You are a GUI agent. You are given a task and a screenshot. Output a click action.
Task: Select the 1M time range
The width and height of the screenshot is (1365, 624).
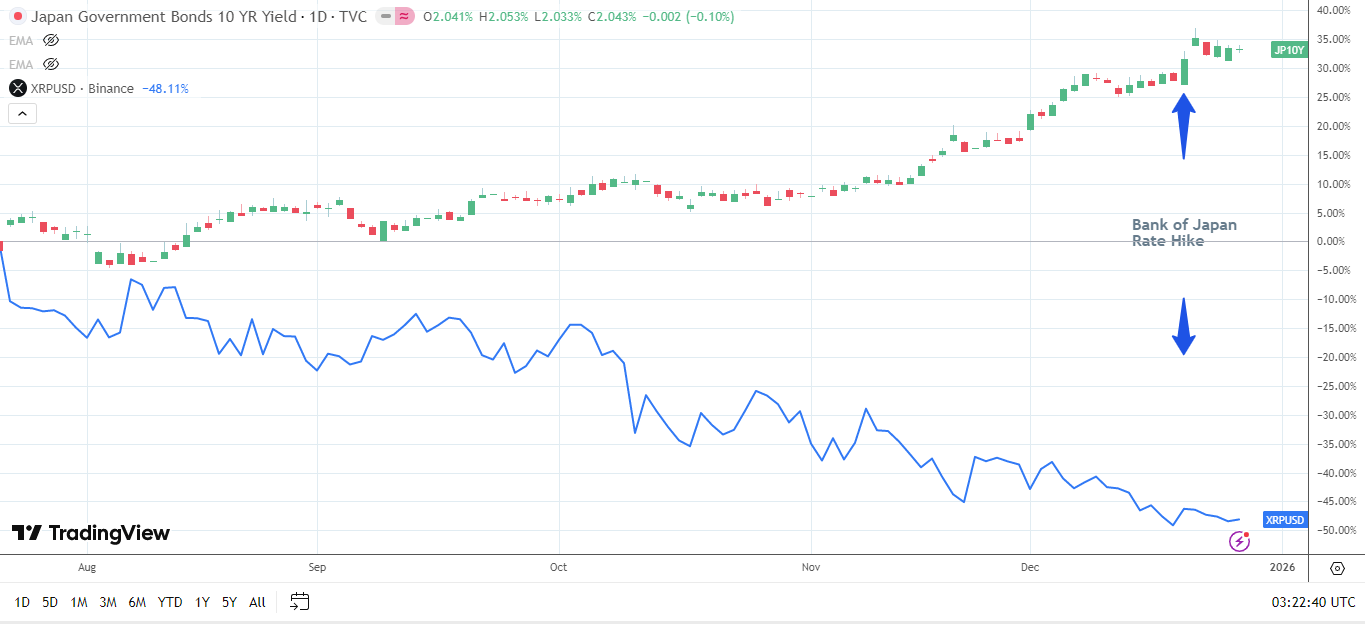(79, 602)
